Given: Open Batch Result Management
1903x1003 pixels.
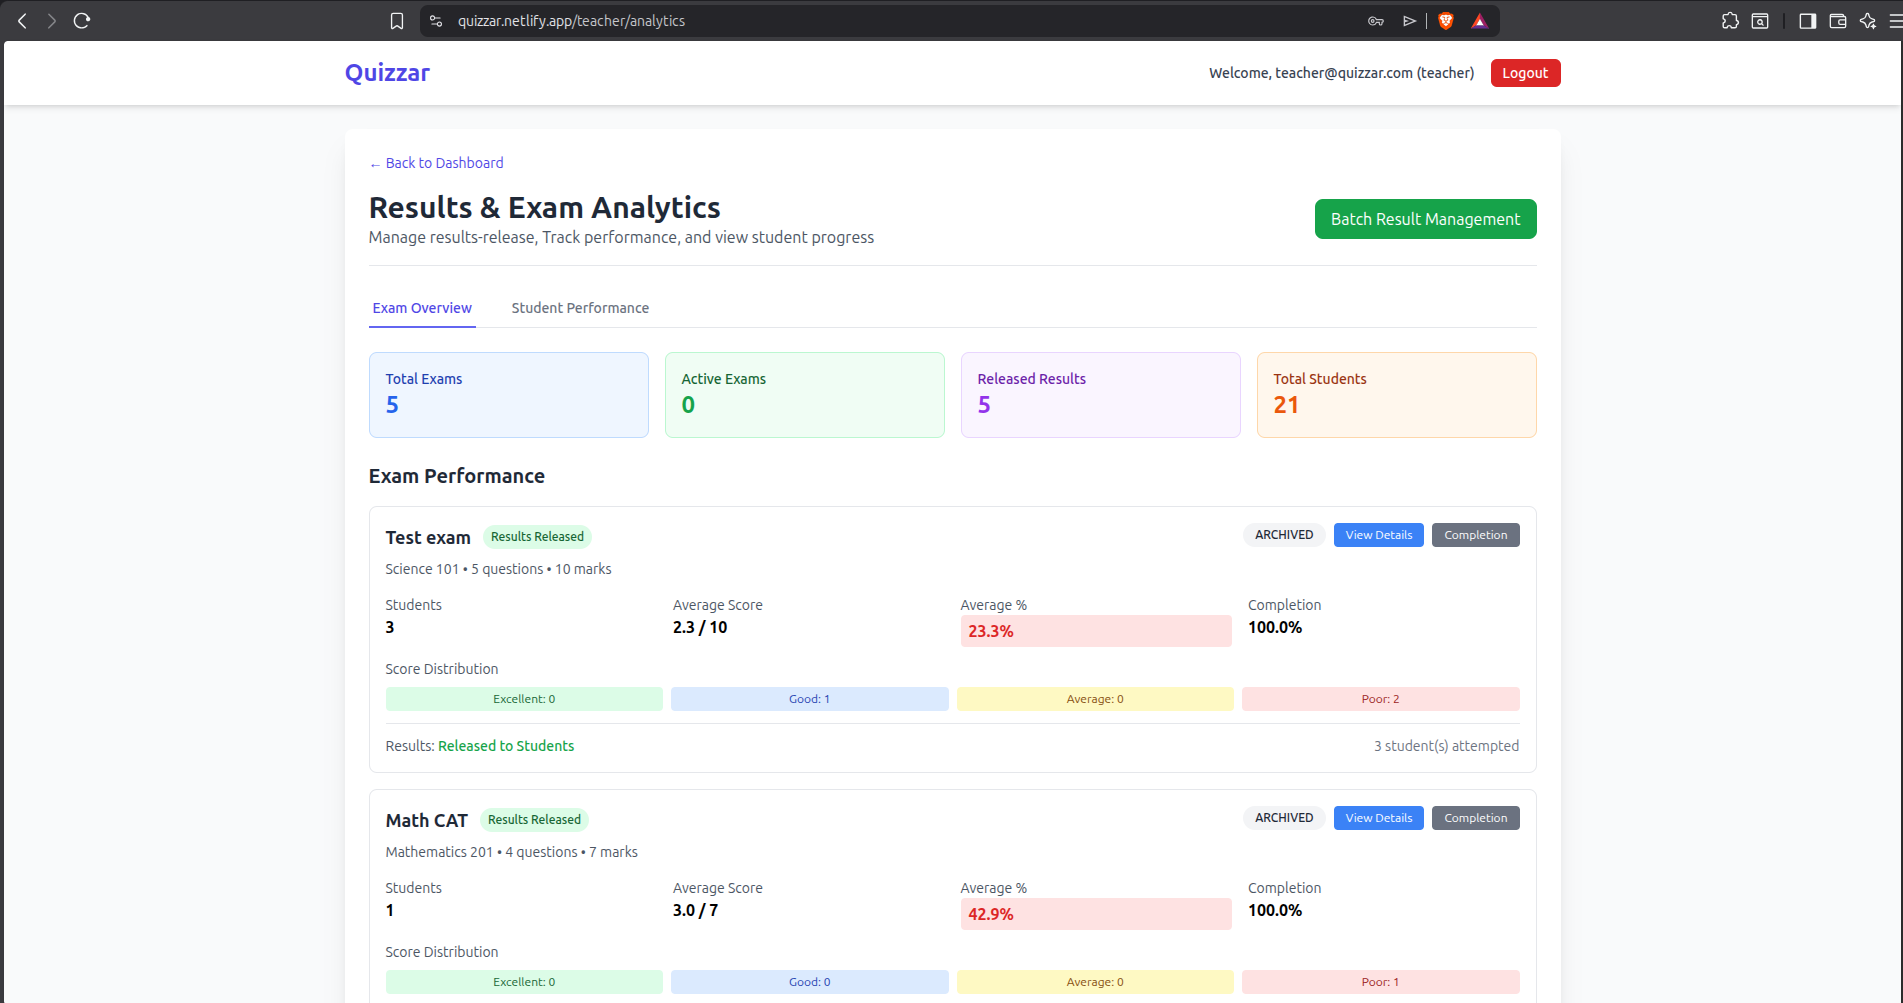Looking at the screenshot, I should click(1425, 218).
